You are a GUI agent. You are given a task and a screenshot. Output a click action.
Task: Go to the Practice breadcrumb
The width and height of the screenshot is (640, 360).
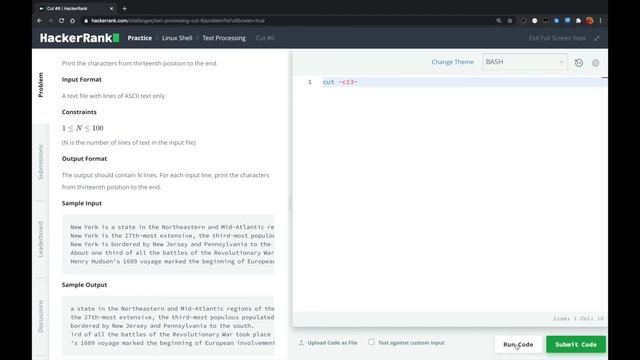(140, 38)
